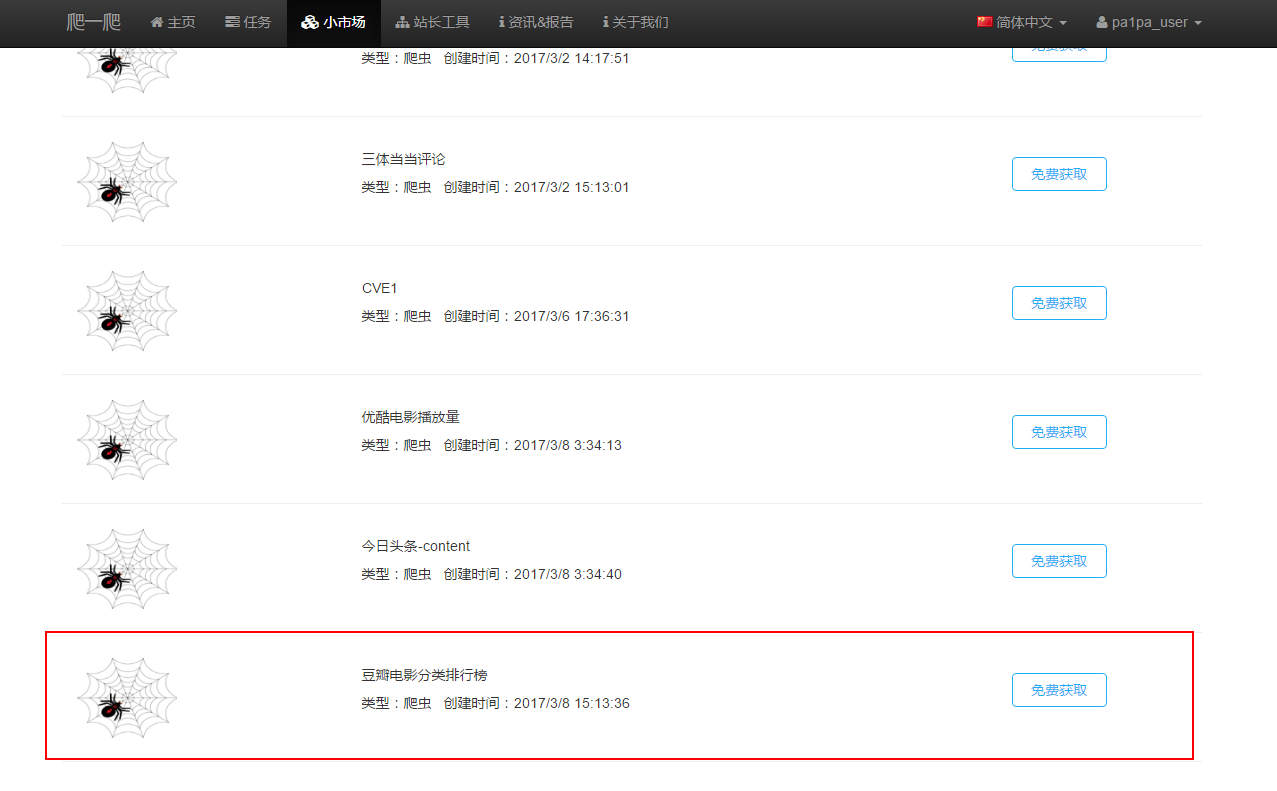Click the spider web thumbnail for CVE1
The height and width of the screenshot is (791, 1277).
[127, 311]
